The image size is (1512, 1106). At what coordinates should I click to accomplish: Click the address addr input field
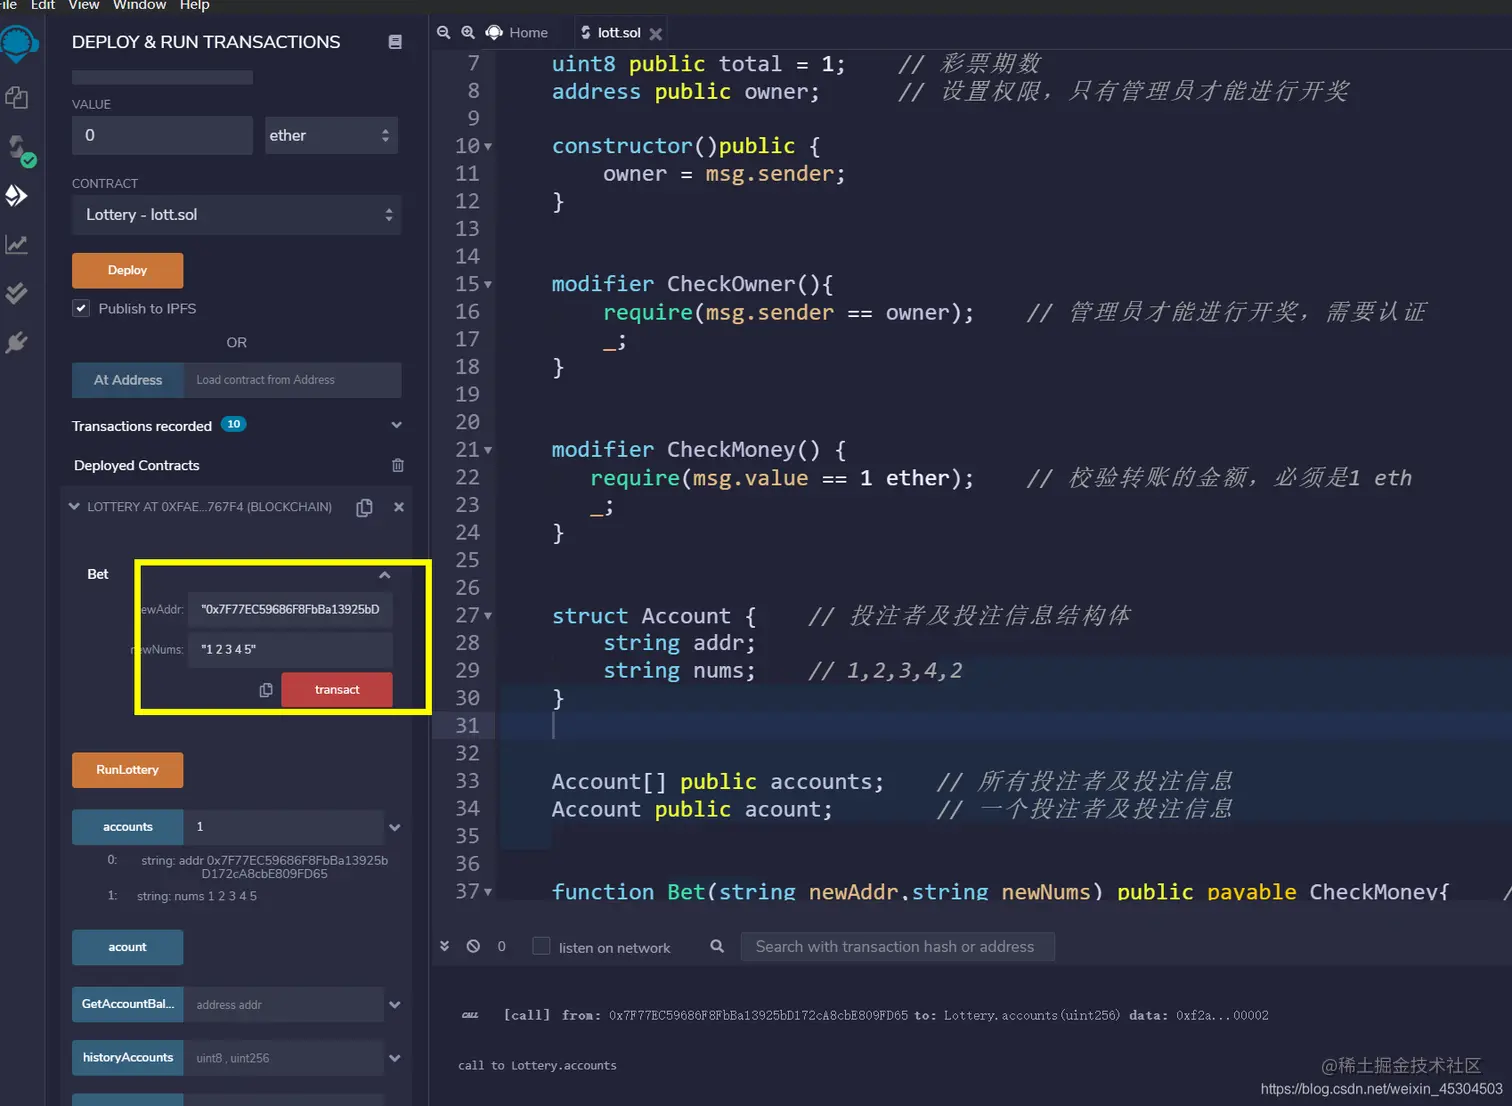click(x=283, y=1005)
